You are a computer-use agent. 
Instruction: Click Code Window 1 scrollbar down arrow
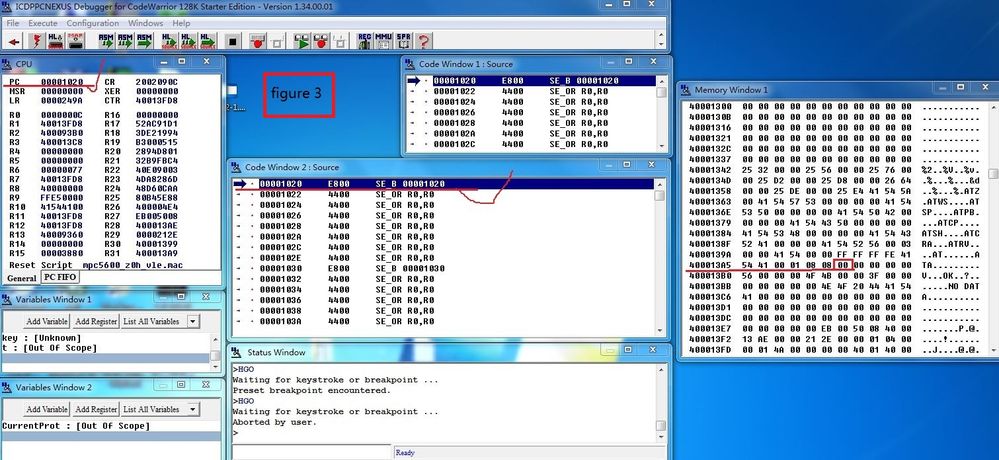pyautogui.click(x=661, y=146)
